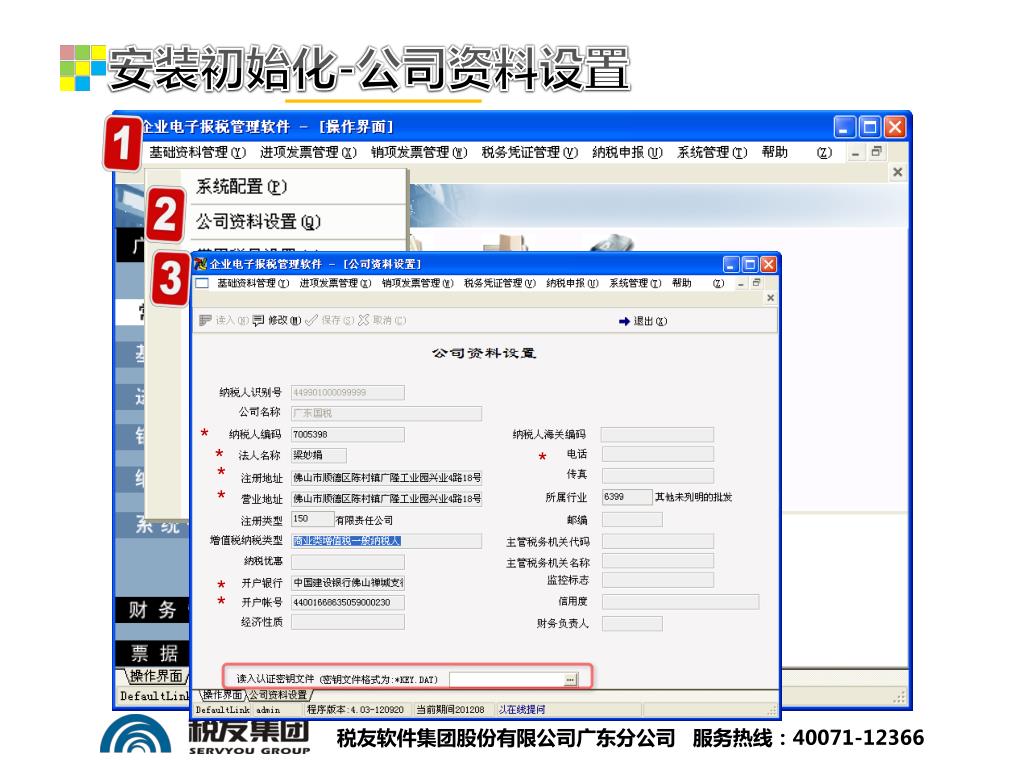Open 销项发票管理 menu in 公司资料设置 window
This screenshot has height=768, width=1024.
coord(417,283)
